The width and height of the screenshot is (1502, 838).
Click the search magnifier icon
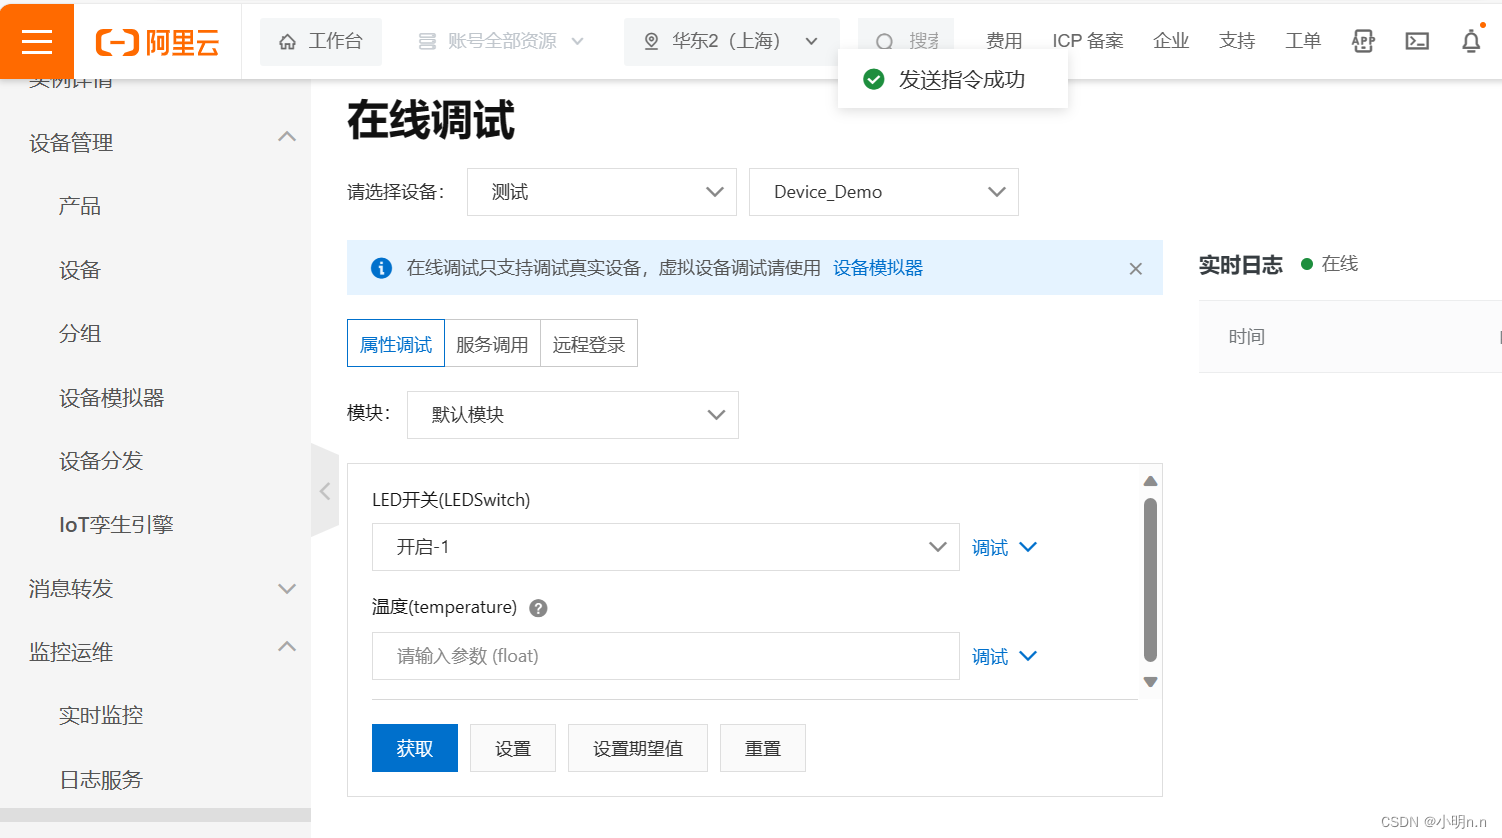point(884,42)
